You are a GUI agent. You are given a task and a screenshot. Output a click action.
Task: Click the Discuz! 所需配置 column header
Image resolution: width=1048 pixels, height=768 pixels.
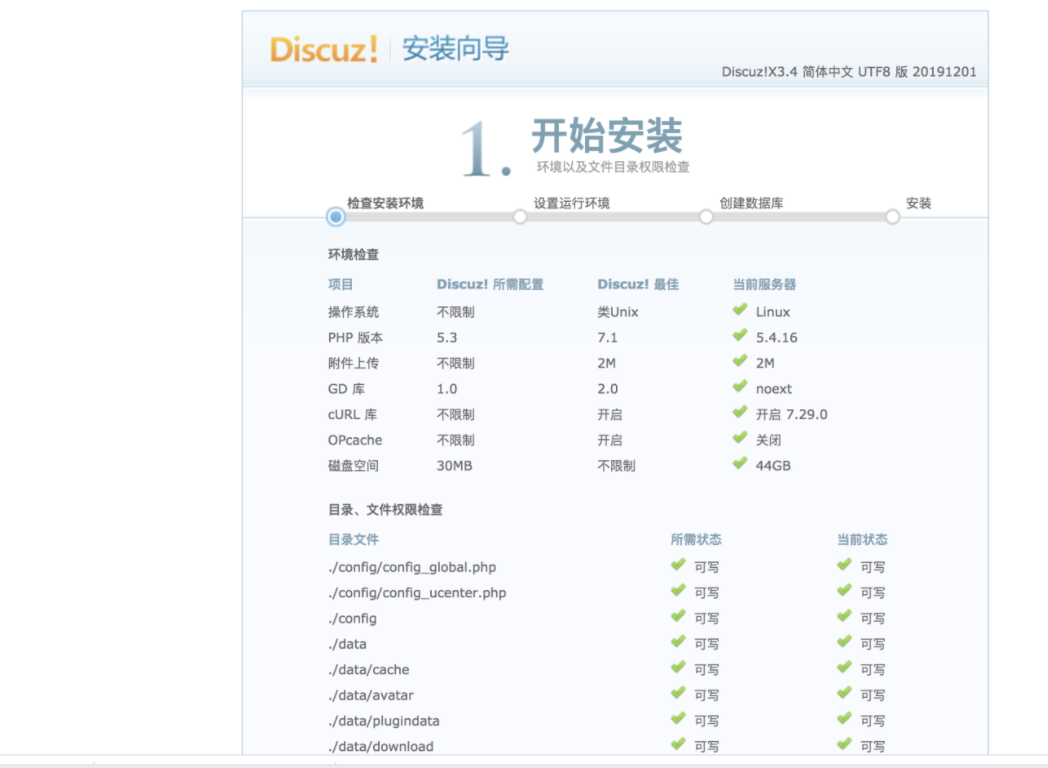click(490, 285)
